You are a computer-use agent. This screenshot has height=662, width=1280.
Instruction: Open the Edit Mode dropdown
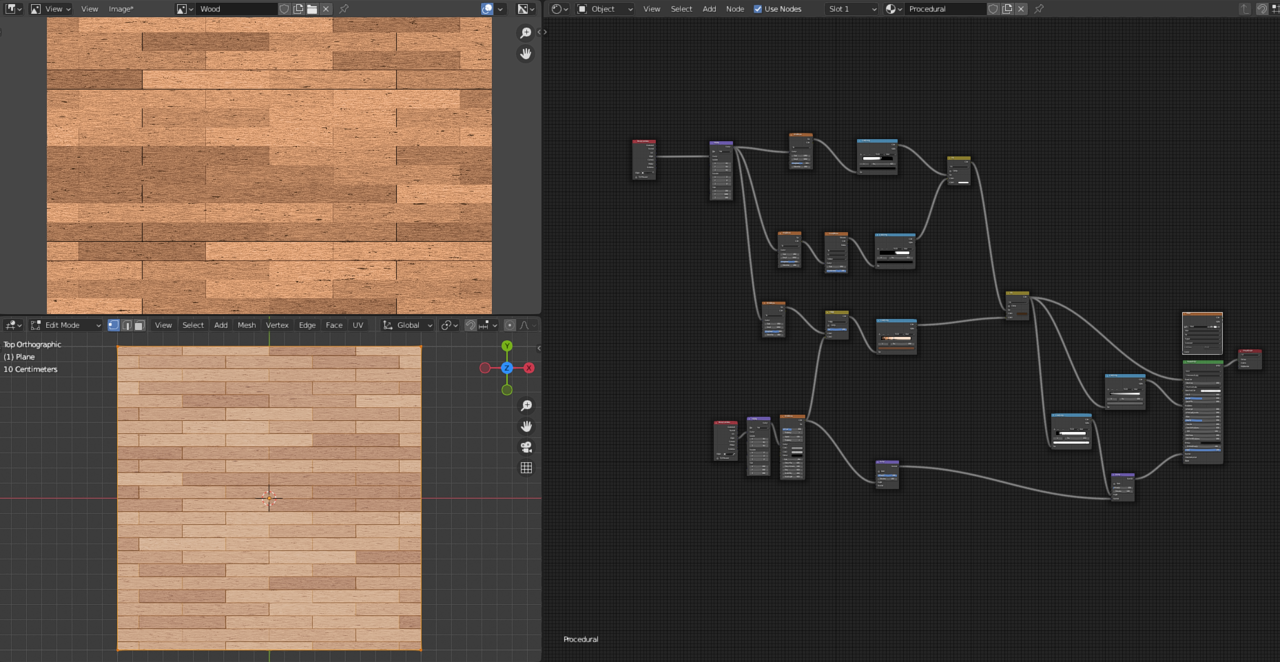[x=63, y=325]
